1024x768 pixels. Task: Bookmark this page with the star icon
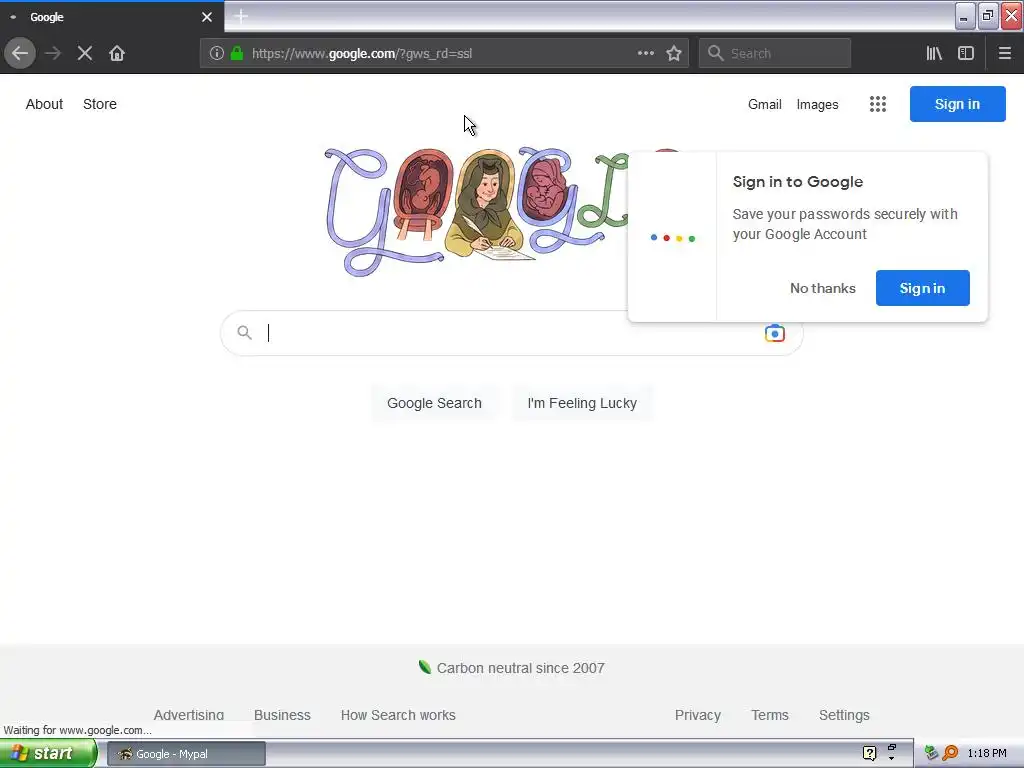[674, 53]
